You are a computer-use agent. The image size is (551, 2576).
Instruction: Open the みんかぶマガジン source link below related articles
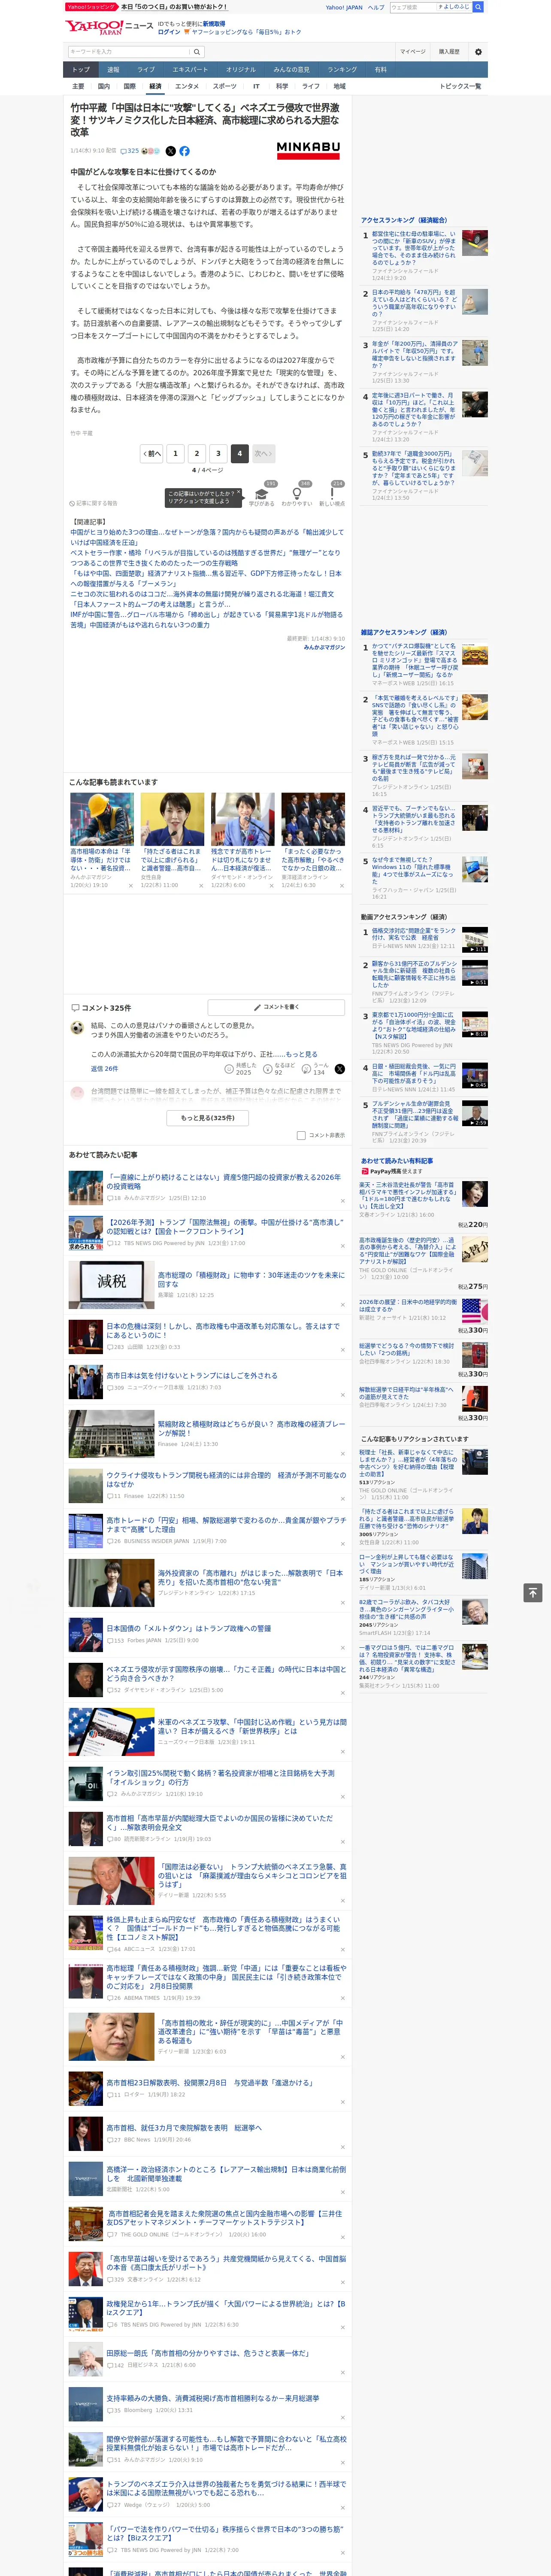tap(324, 647)
